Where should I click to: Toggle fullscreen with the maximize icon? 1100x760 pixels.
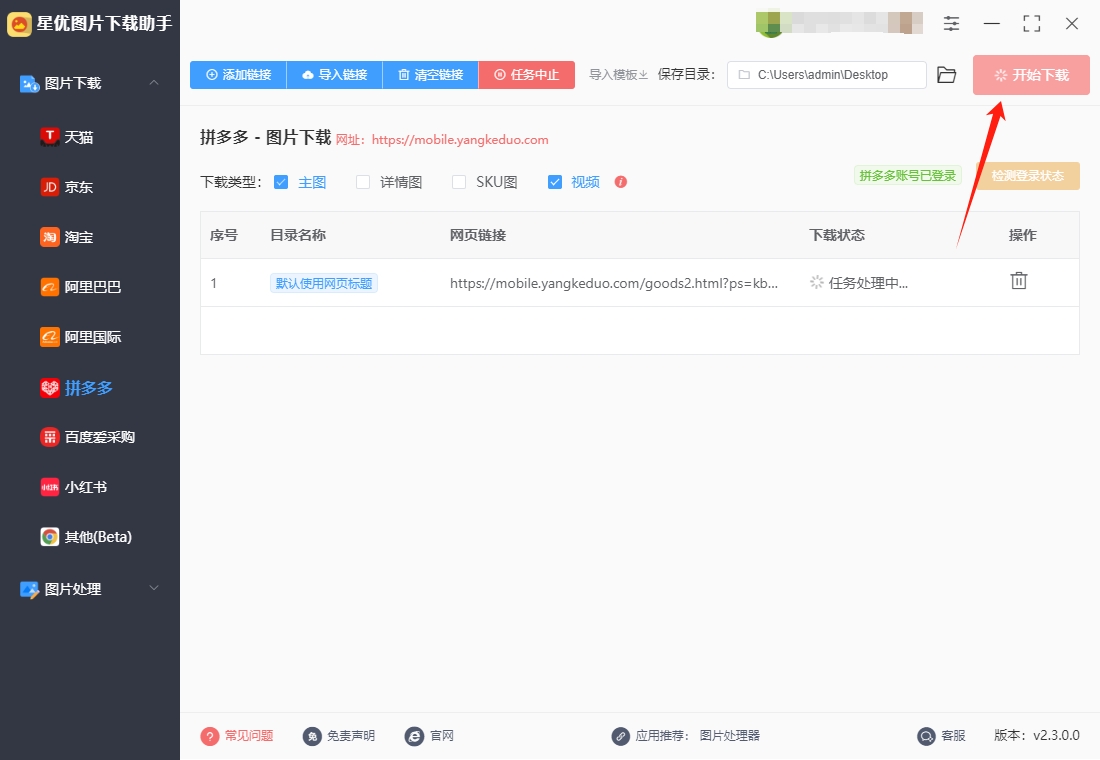tap(1031, 24)
